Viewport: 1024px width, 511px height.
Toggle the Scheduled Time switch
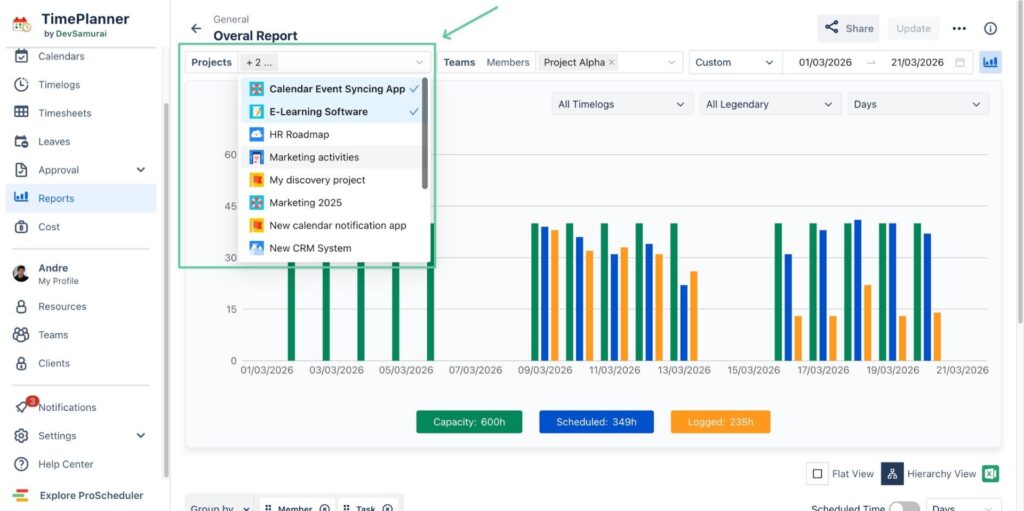(904, 508)
